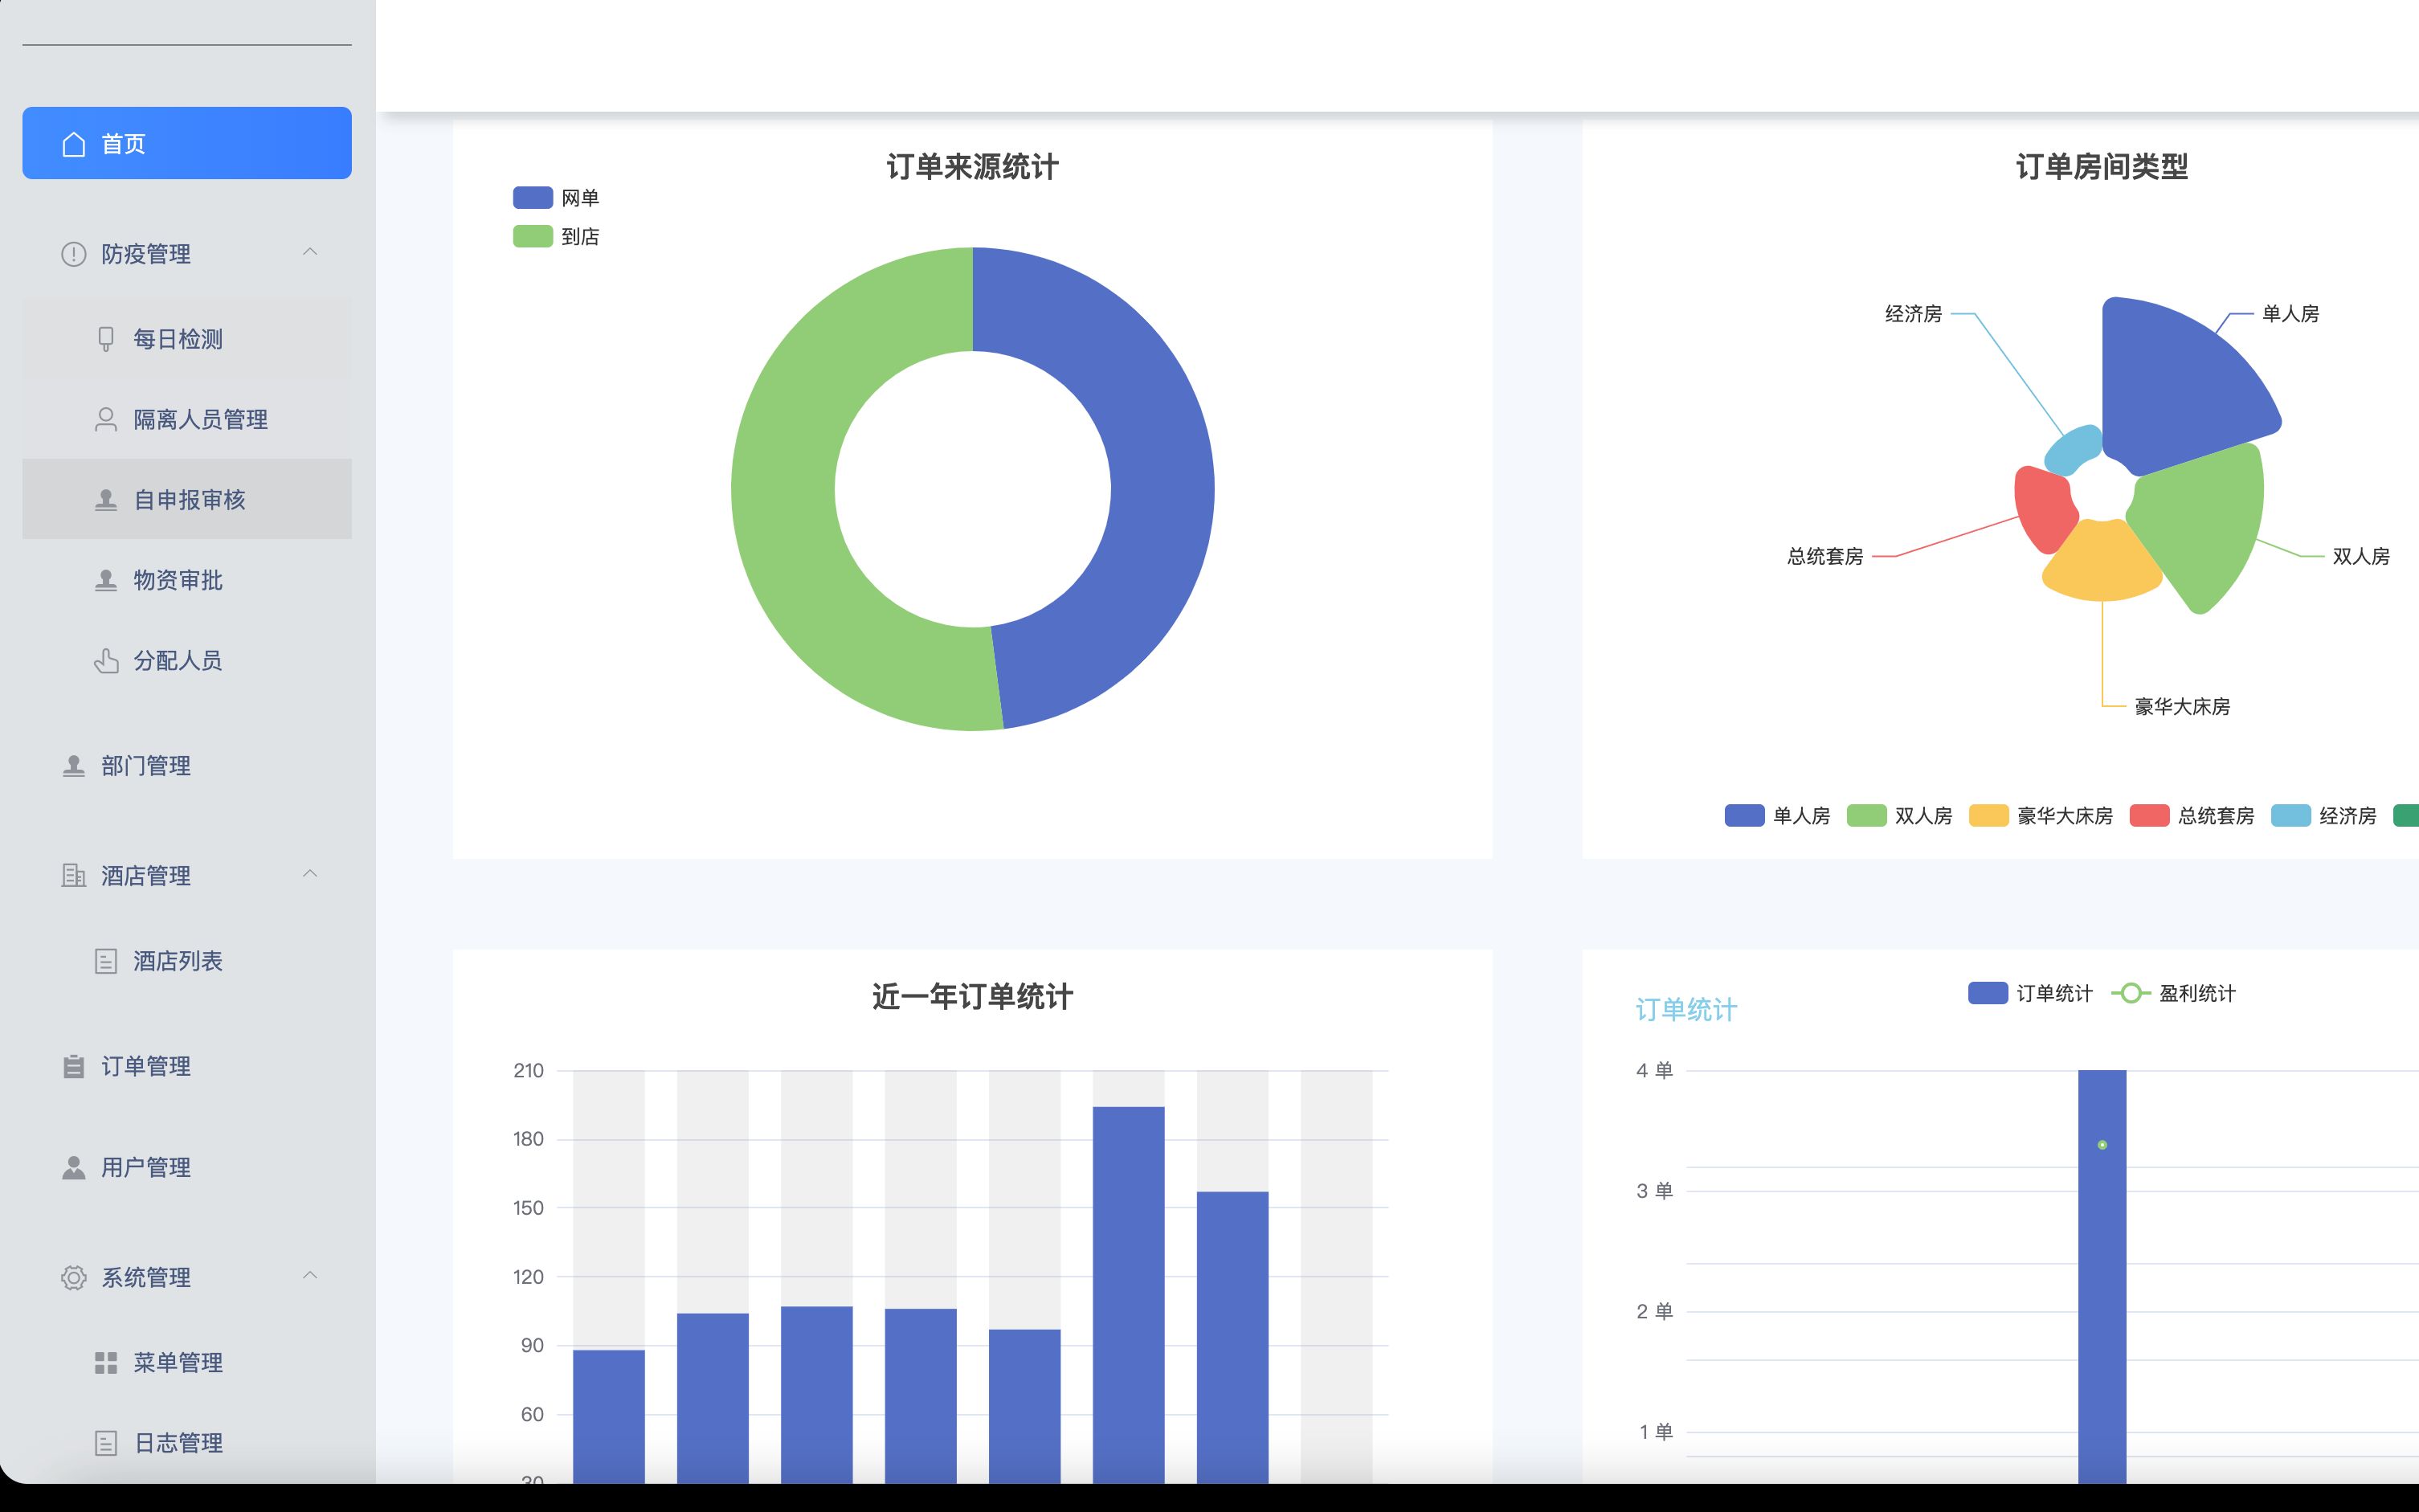This screenshot has height=1512, width=2419.
Task: Click the 单人房 slice label text
Action: click(x=2290, y=314)
